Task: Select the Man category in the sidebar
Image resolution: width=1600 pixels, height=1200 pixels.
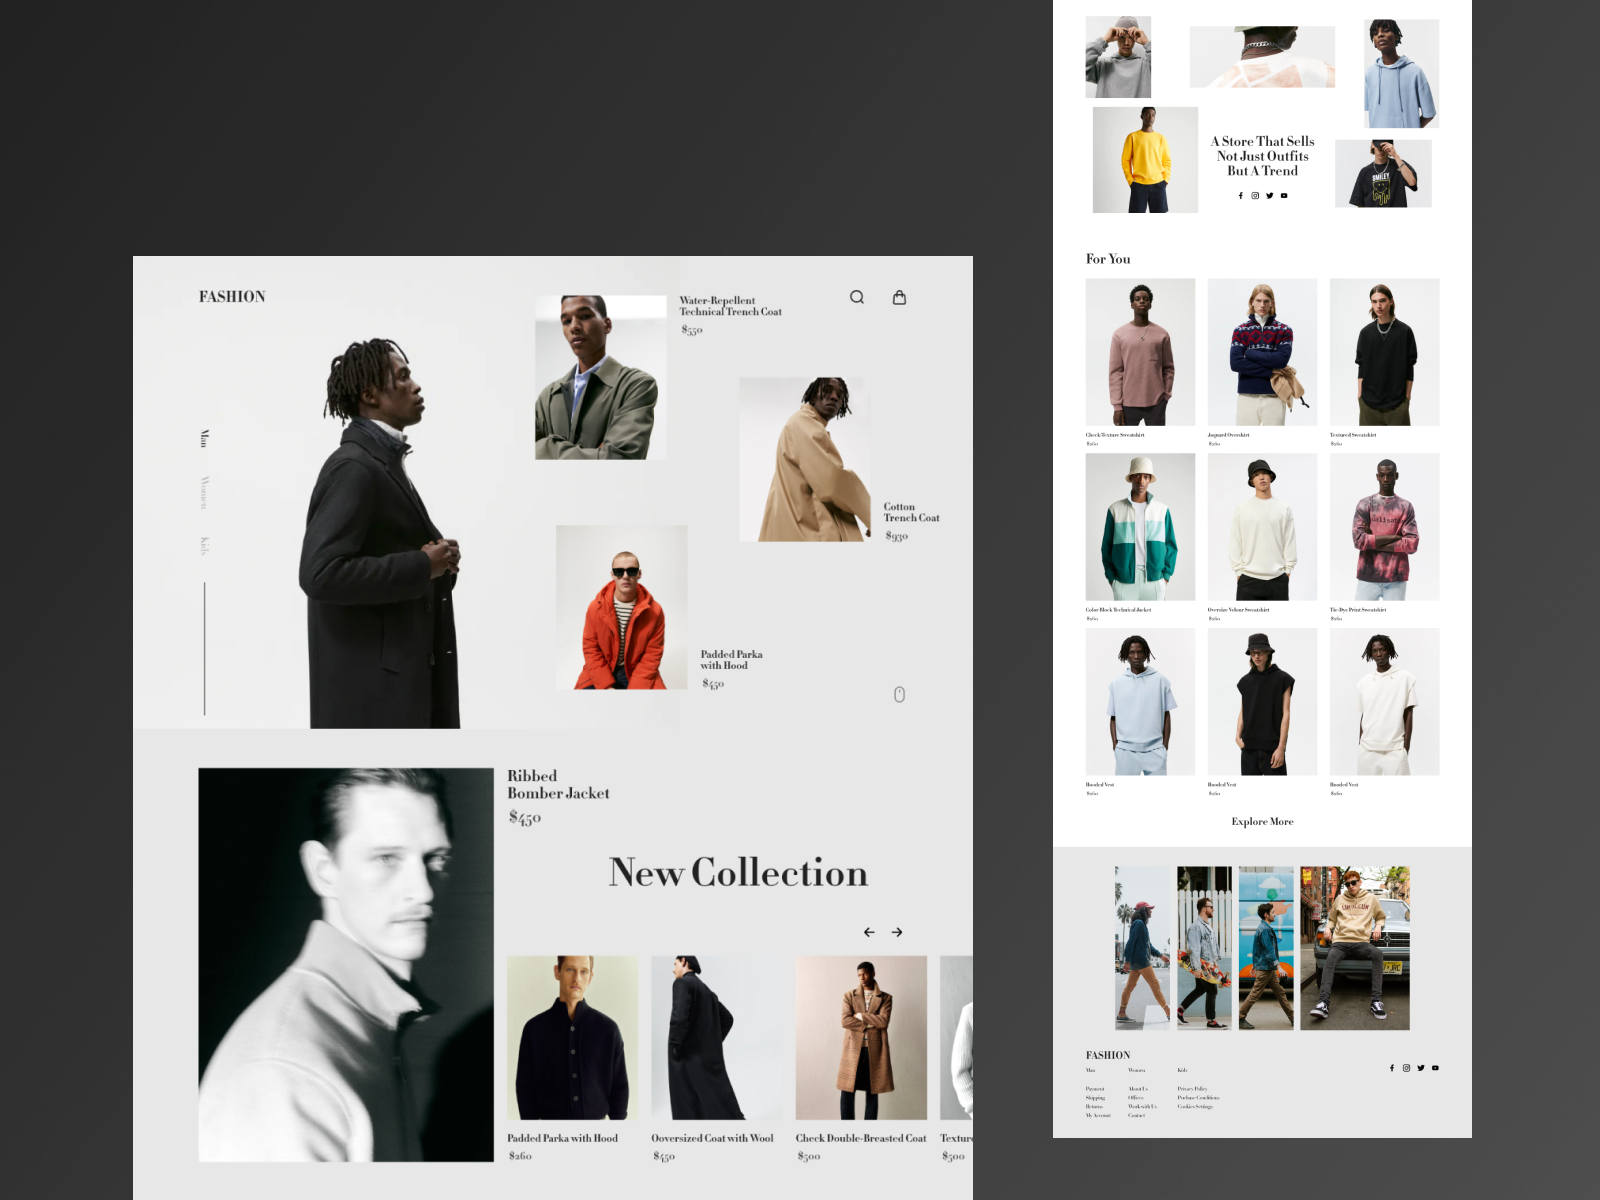Action: pyautogui.click(x=205, y=437)
